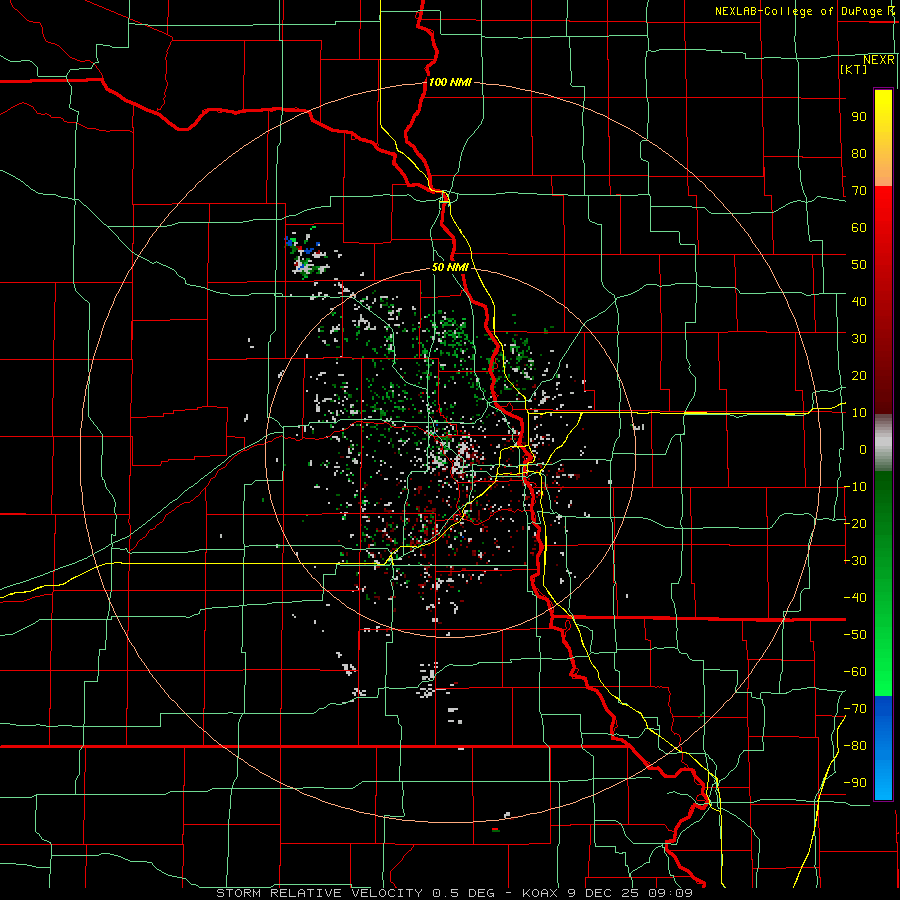Click the -50 value on velocity scale
The height and width of the screenshot is (900, 900).
(855, 635)
